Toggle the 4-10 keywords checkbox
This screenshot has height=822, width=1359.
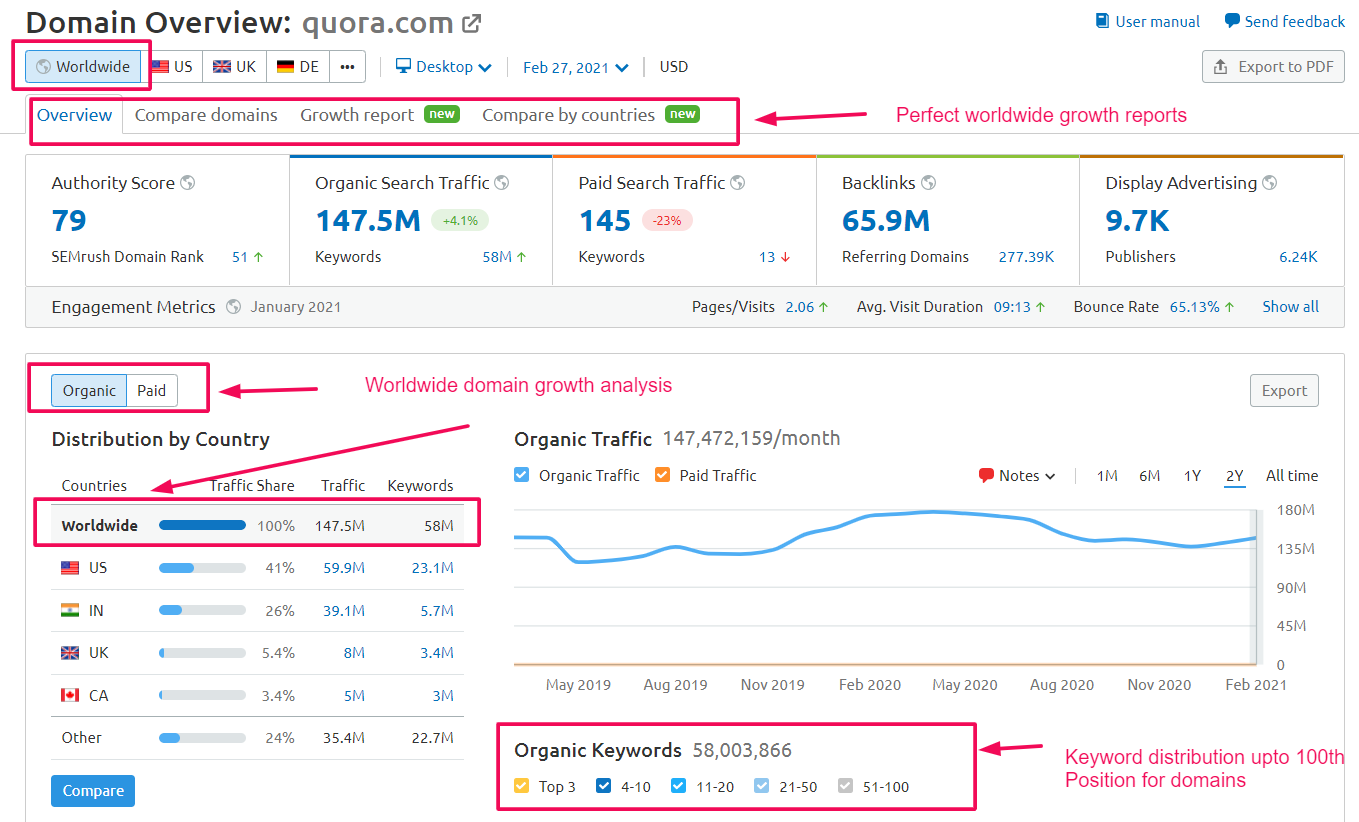604,786
